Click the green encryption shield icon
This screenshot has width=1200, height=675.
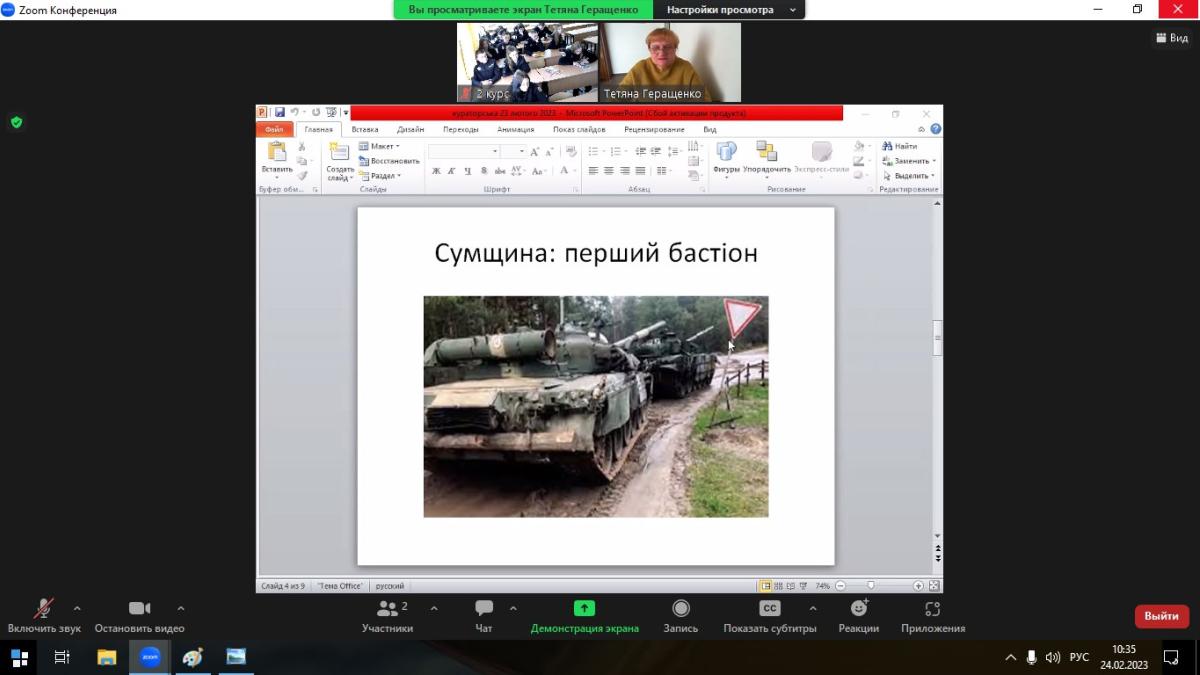click(16, 122)
